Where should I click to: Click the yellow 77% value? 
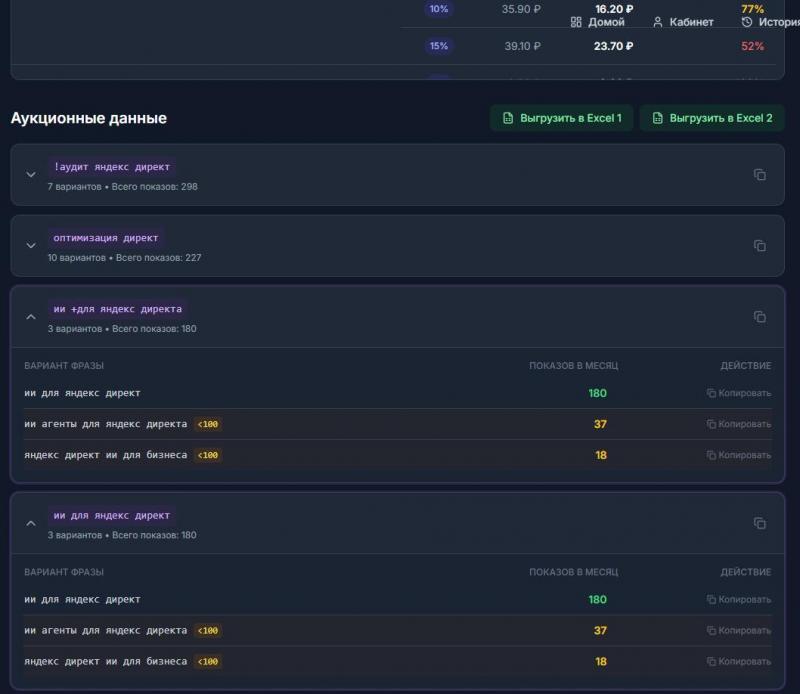pos(753,9)
